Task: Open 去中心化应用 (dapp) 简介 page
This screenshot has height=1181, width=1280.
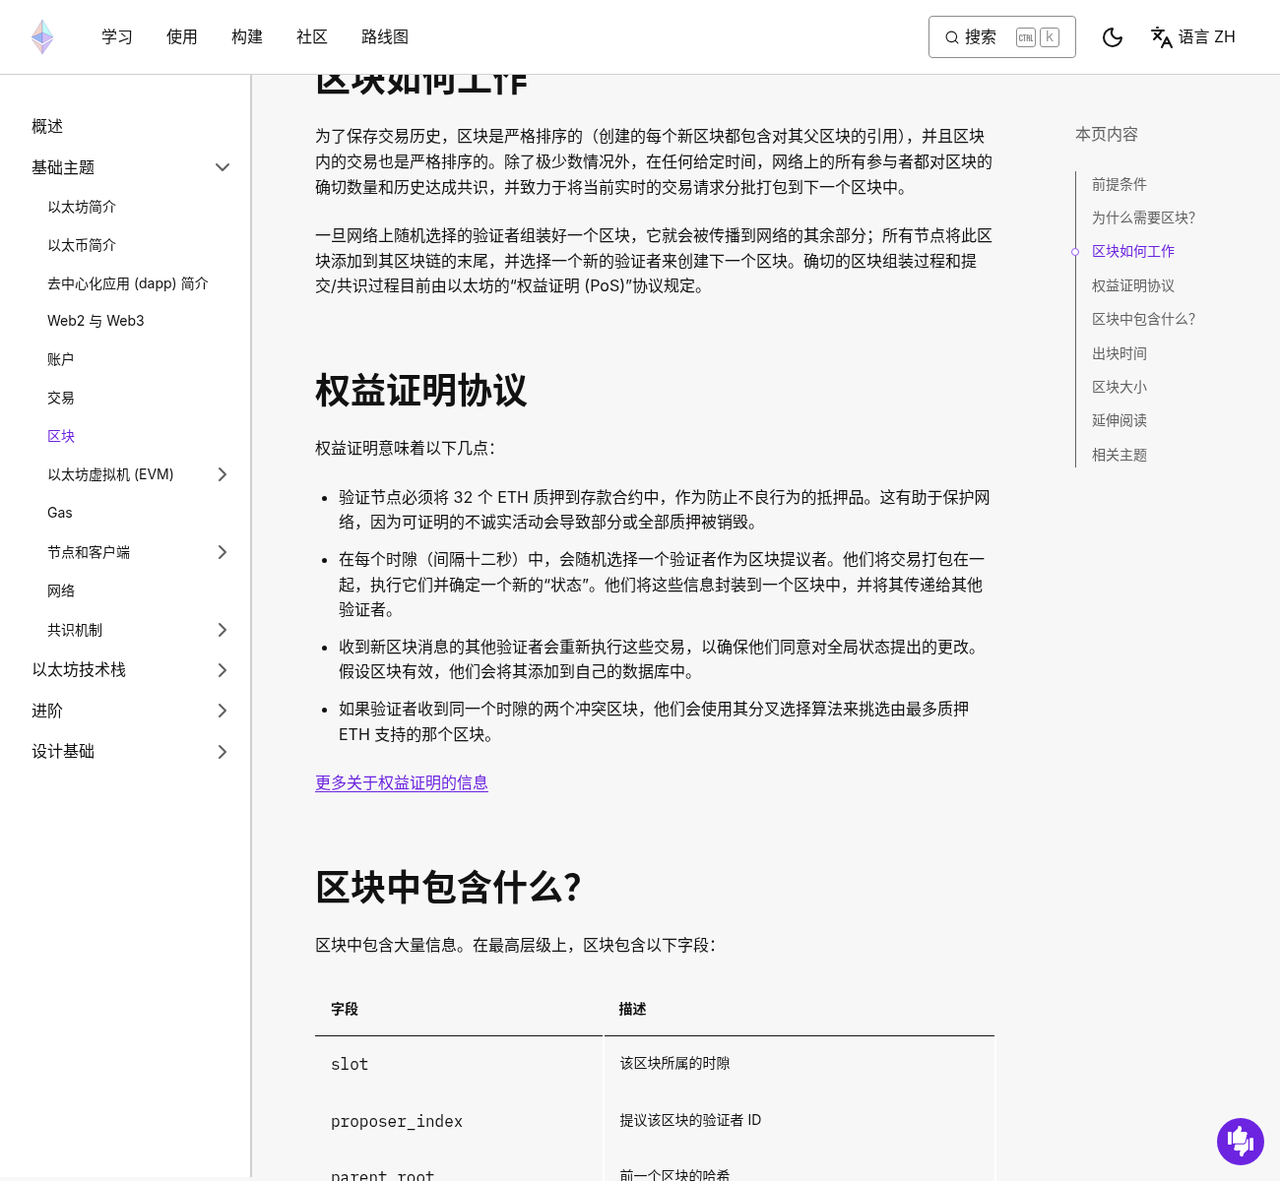Action: click(x=128, y=284)
